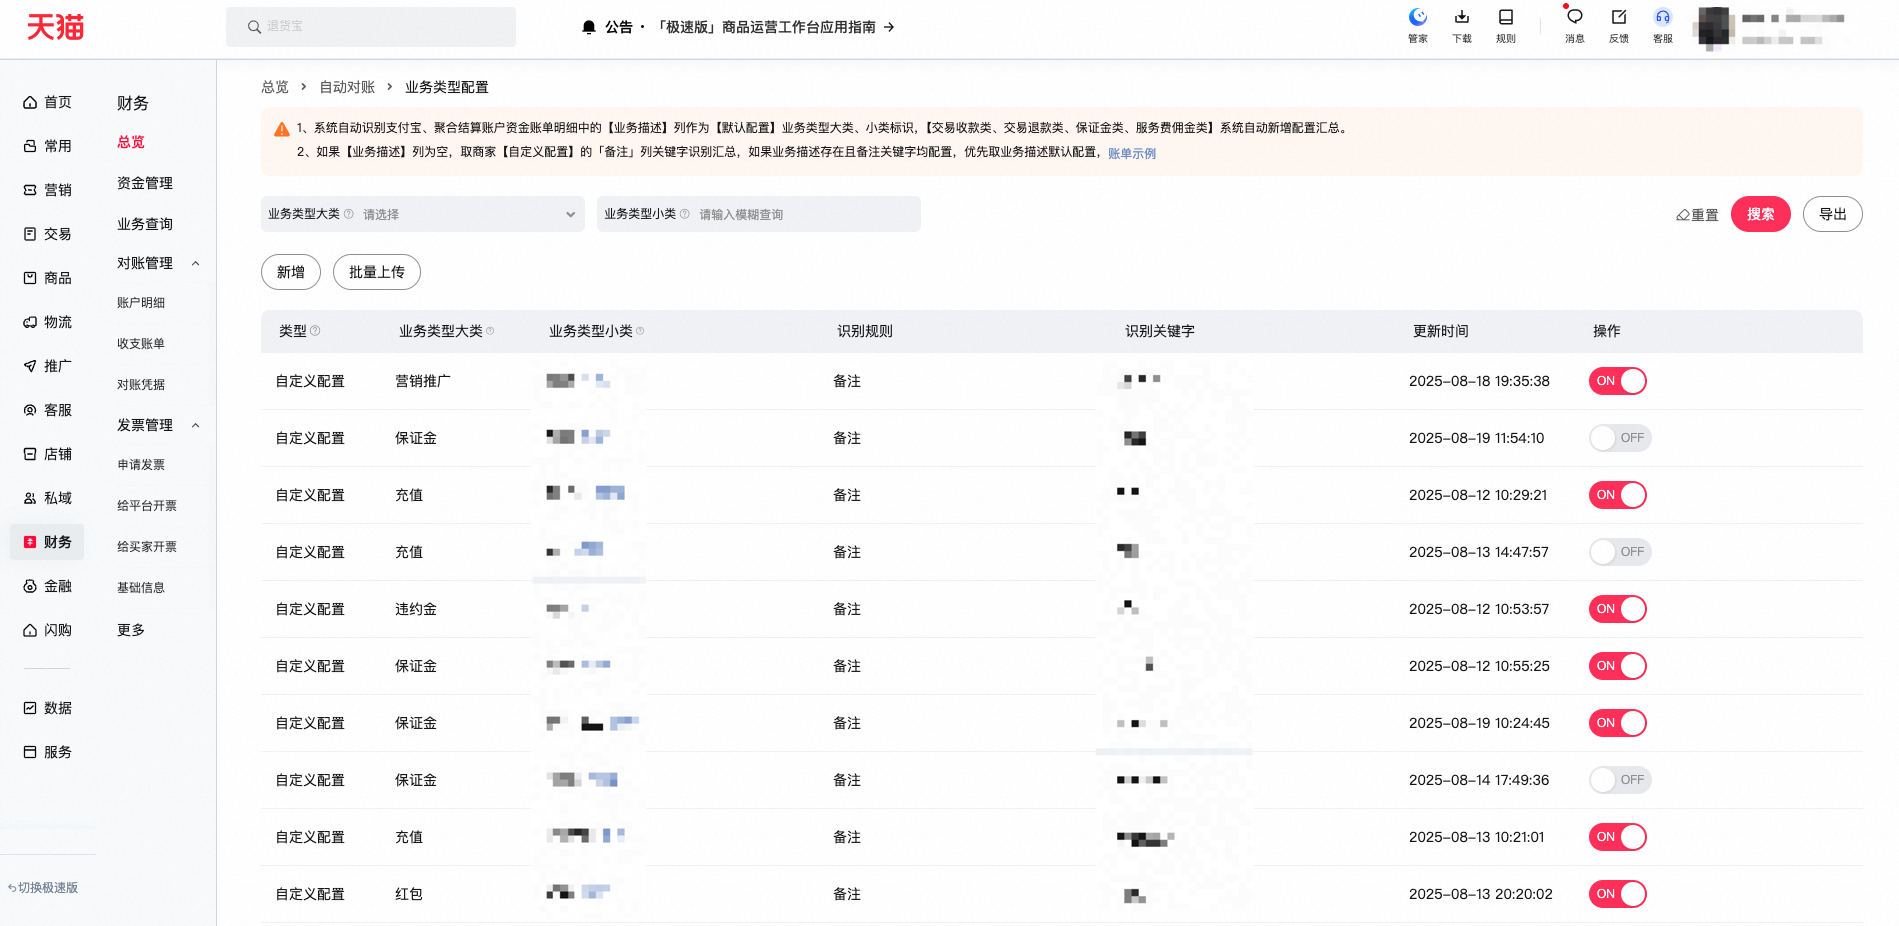This screenshot has width=1899, height=926.
Task: Open 对账凭据 submenu item
Action: tap(141, 385)
